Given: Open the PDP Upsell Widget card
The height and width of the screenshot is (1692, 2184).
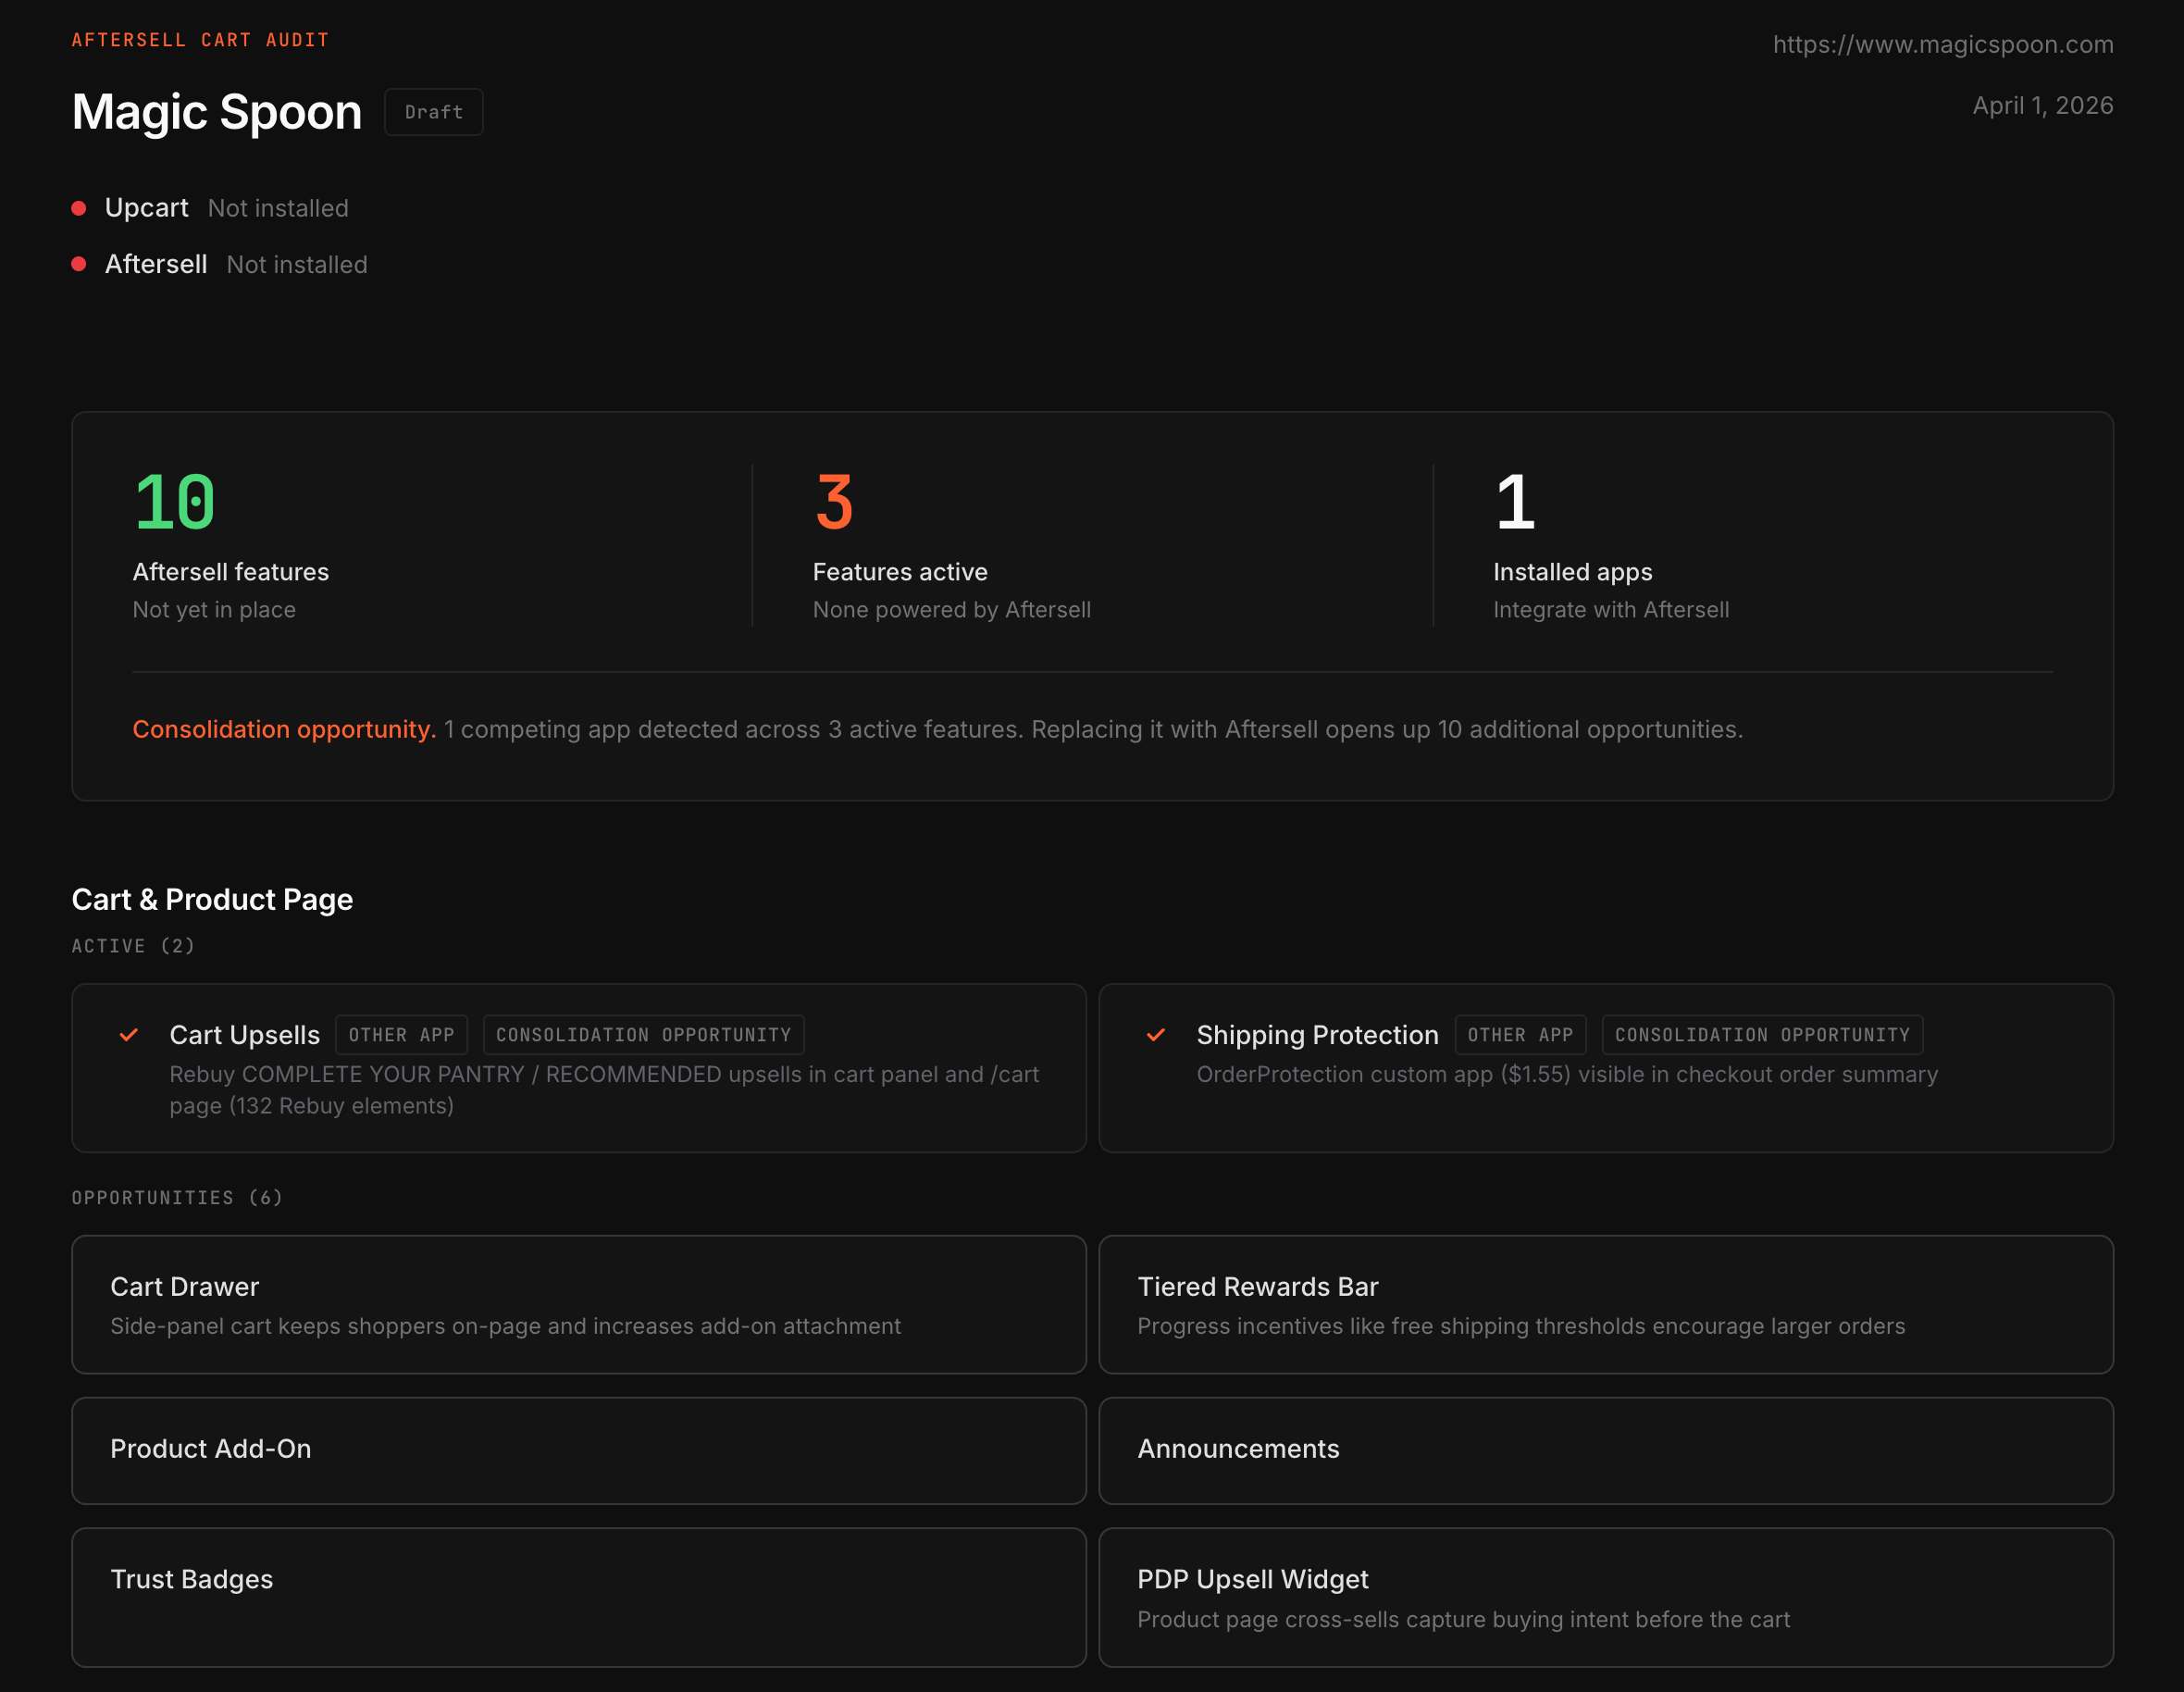Looking at the screenshot, I should tap(1606, 1597).
